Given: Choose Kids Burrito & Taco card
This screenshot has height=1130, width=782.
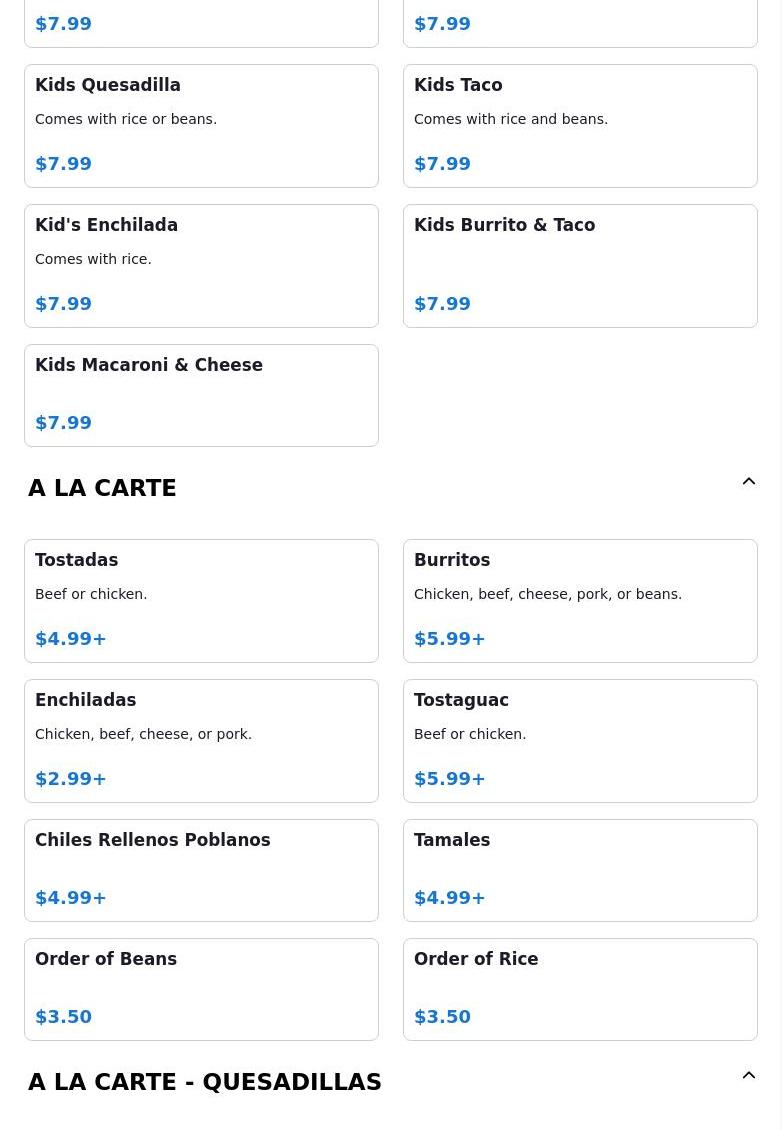Looking at the screenshot, I should (x=580, y=266).
